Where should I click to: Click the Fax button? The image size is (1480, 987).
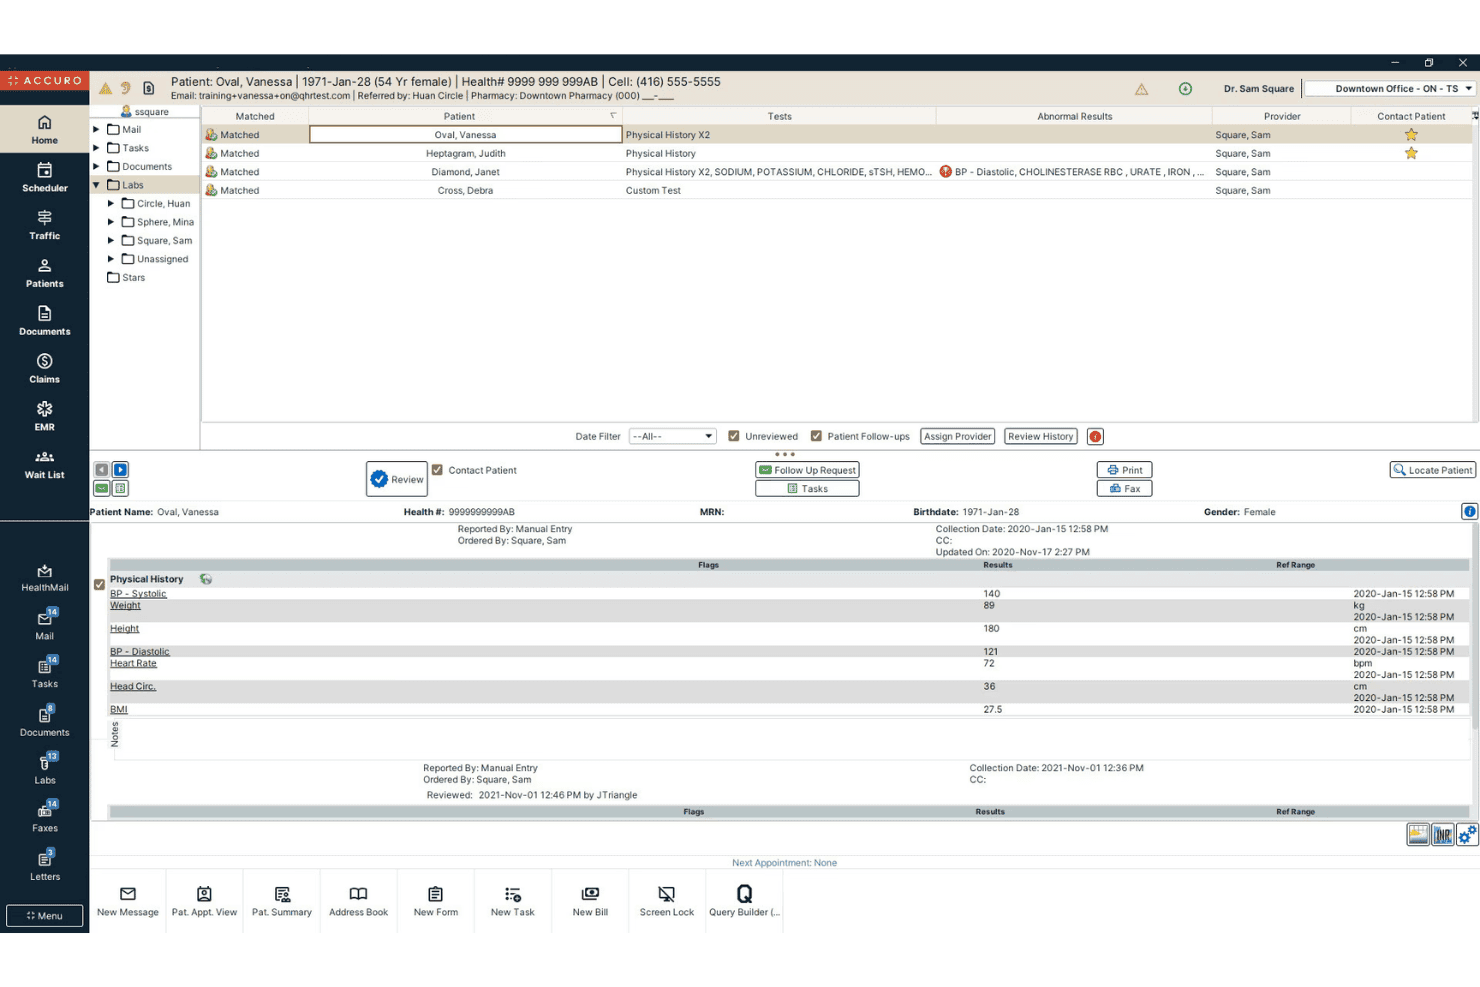click(1124, 488)
